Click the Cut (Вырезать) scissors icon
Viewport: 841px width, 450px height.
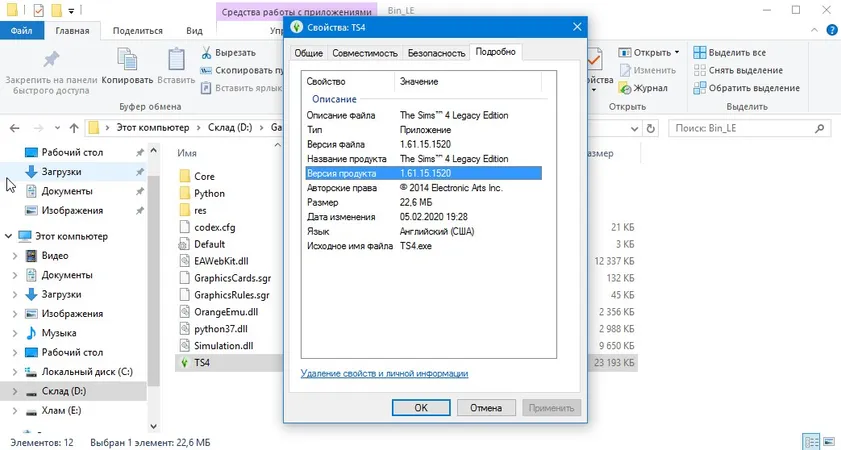point(206,53)
